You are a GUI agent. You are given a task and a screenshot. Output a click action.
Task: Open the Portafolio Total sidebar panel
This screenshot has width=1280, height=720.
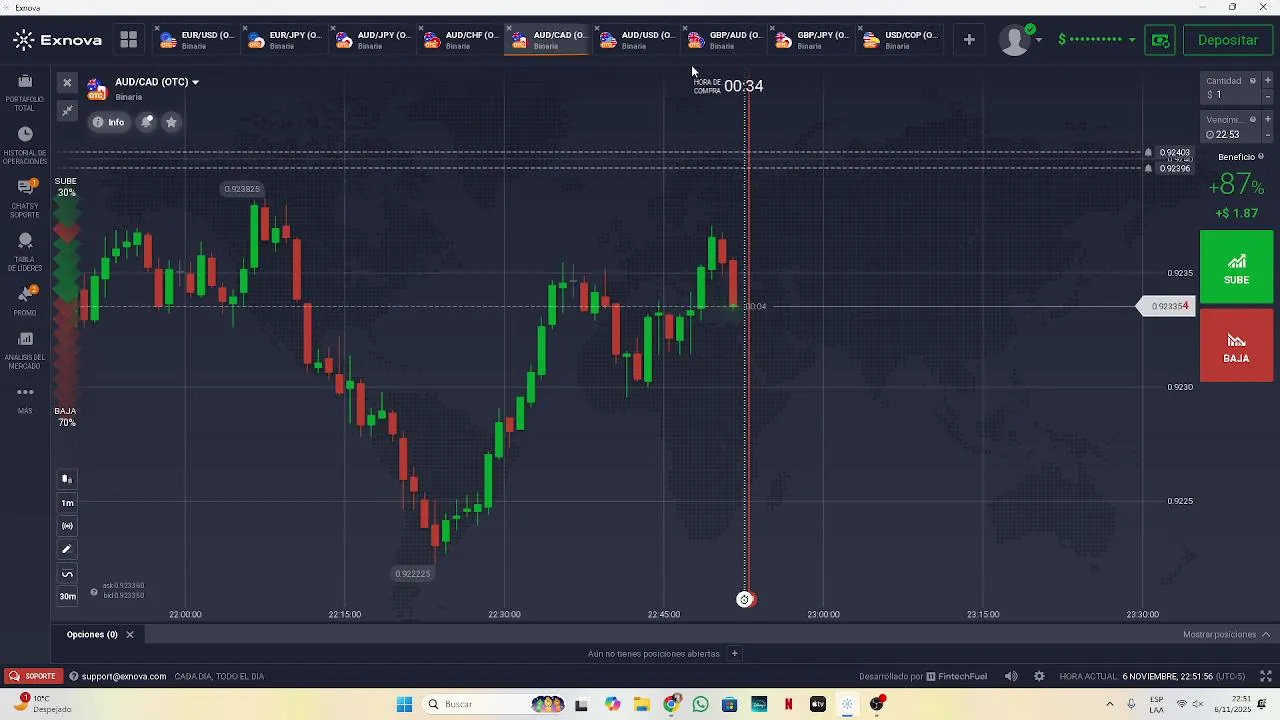(25, 90)
